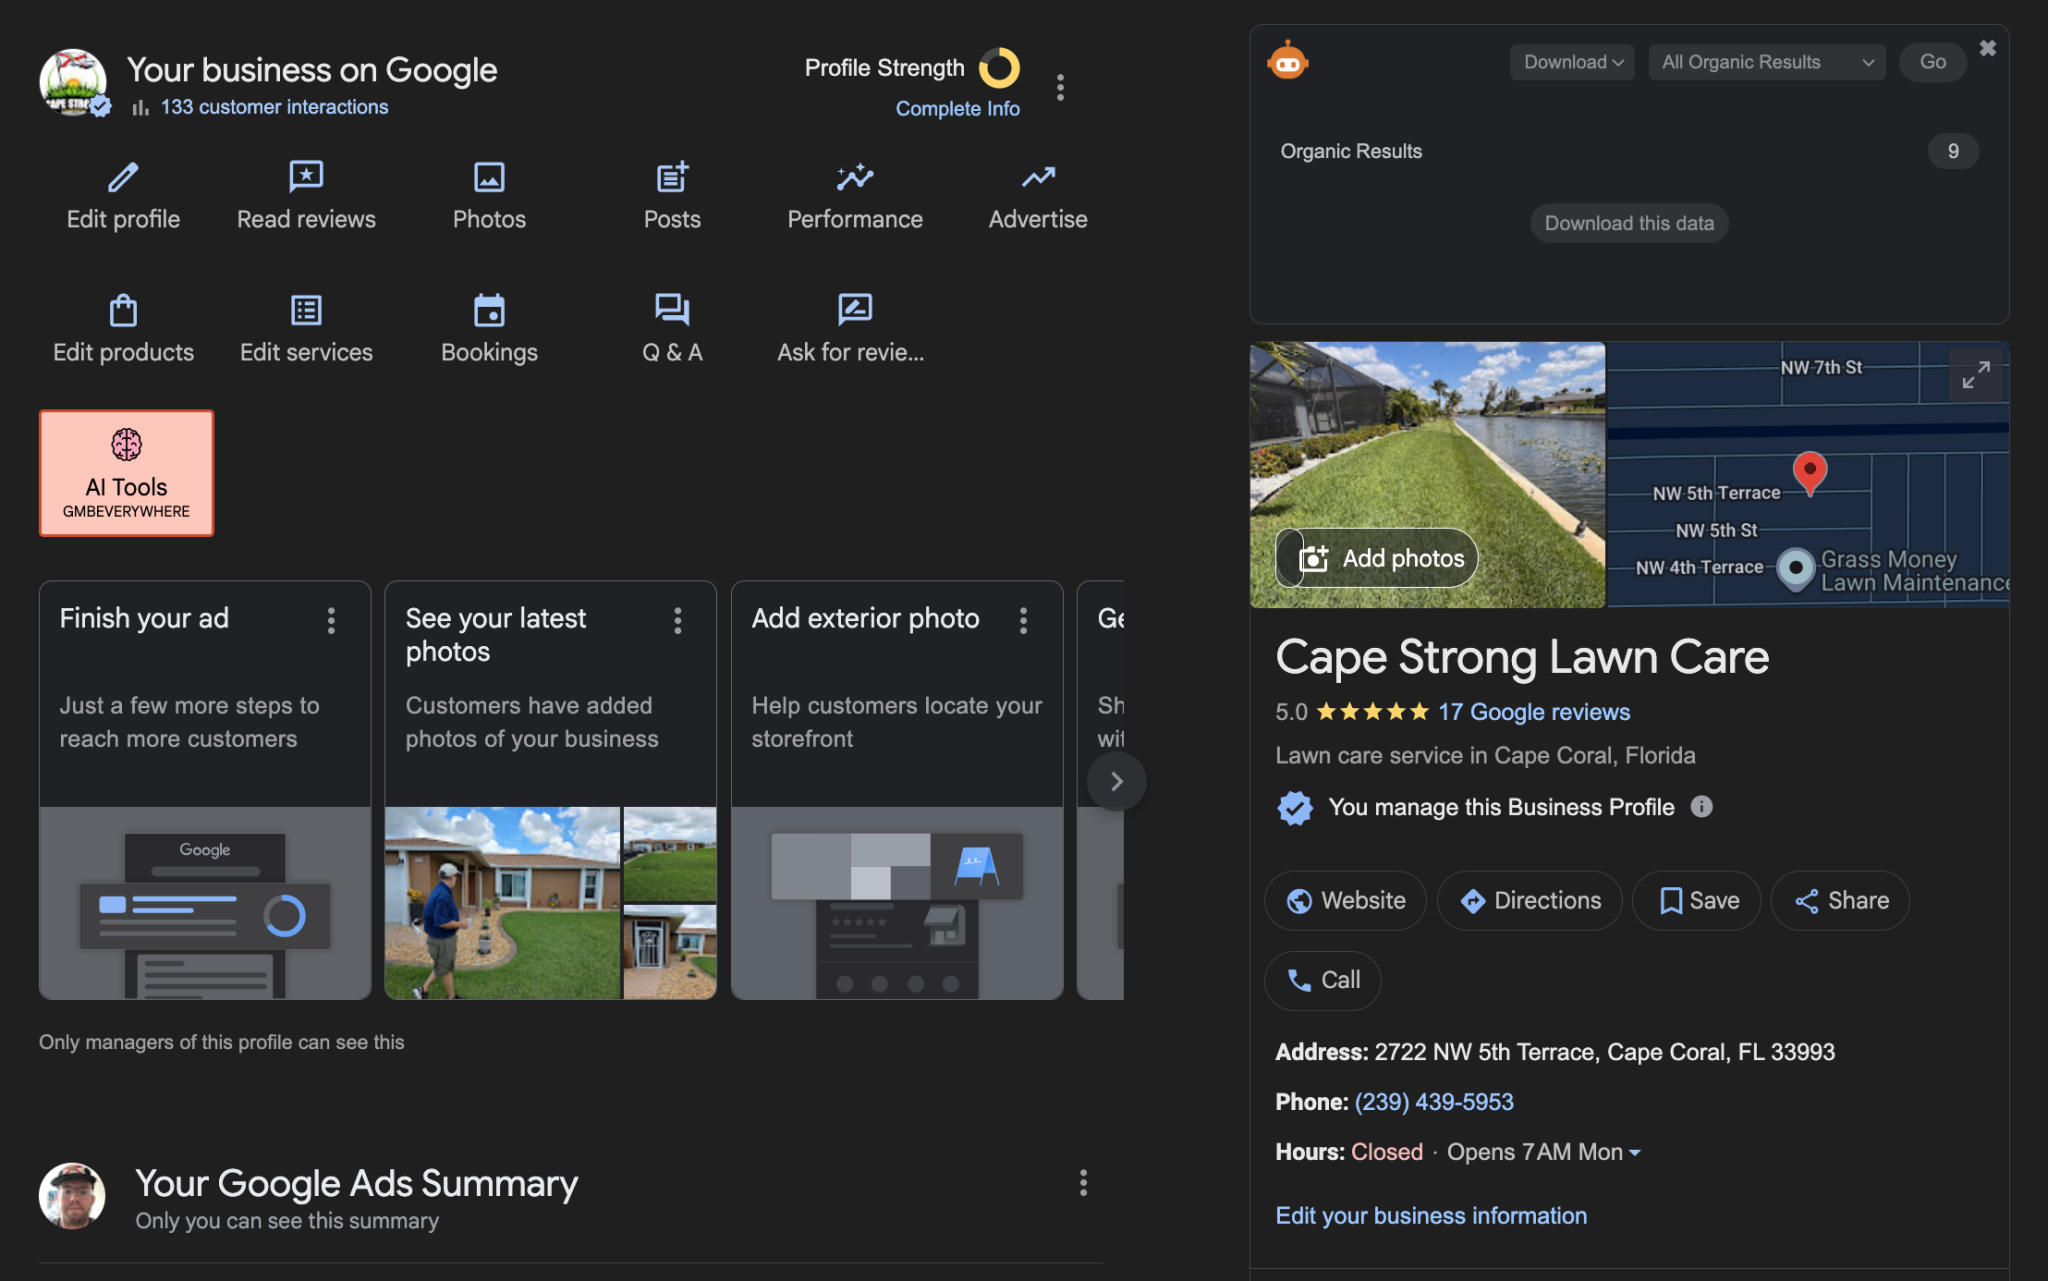Open Your Google Ads Summary options menu
2048x1281 pixels.
[x=1083, y=1183]
